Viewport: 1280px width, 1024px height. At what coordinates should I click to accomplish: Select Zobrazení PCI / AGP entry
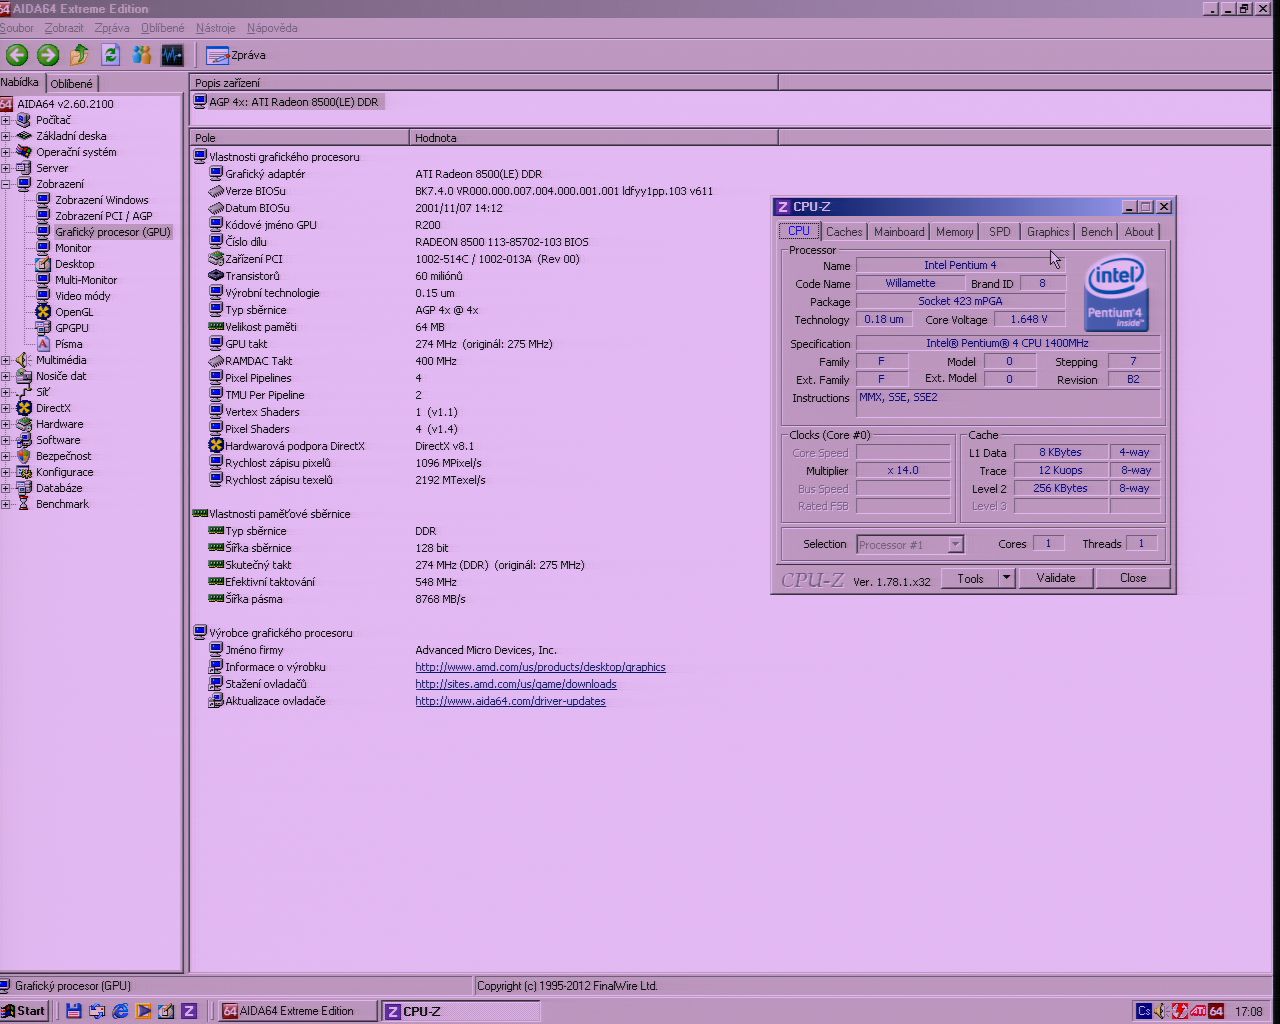[104, 216]
